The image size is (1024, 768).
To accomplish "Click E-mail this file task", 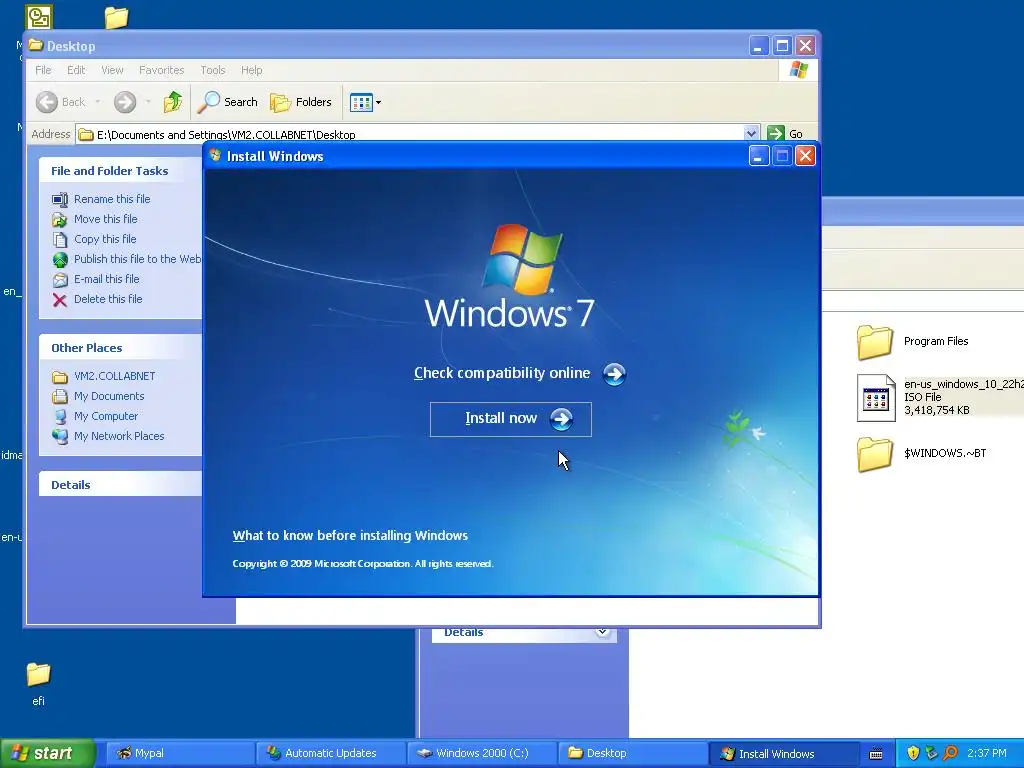I will point(106,279).
